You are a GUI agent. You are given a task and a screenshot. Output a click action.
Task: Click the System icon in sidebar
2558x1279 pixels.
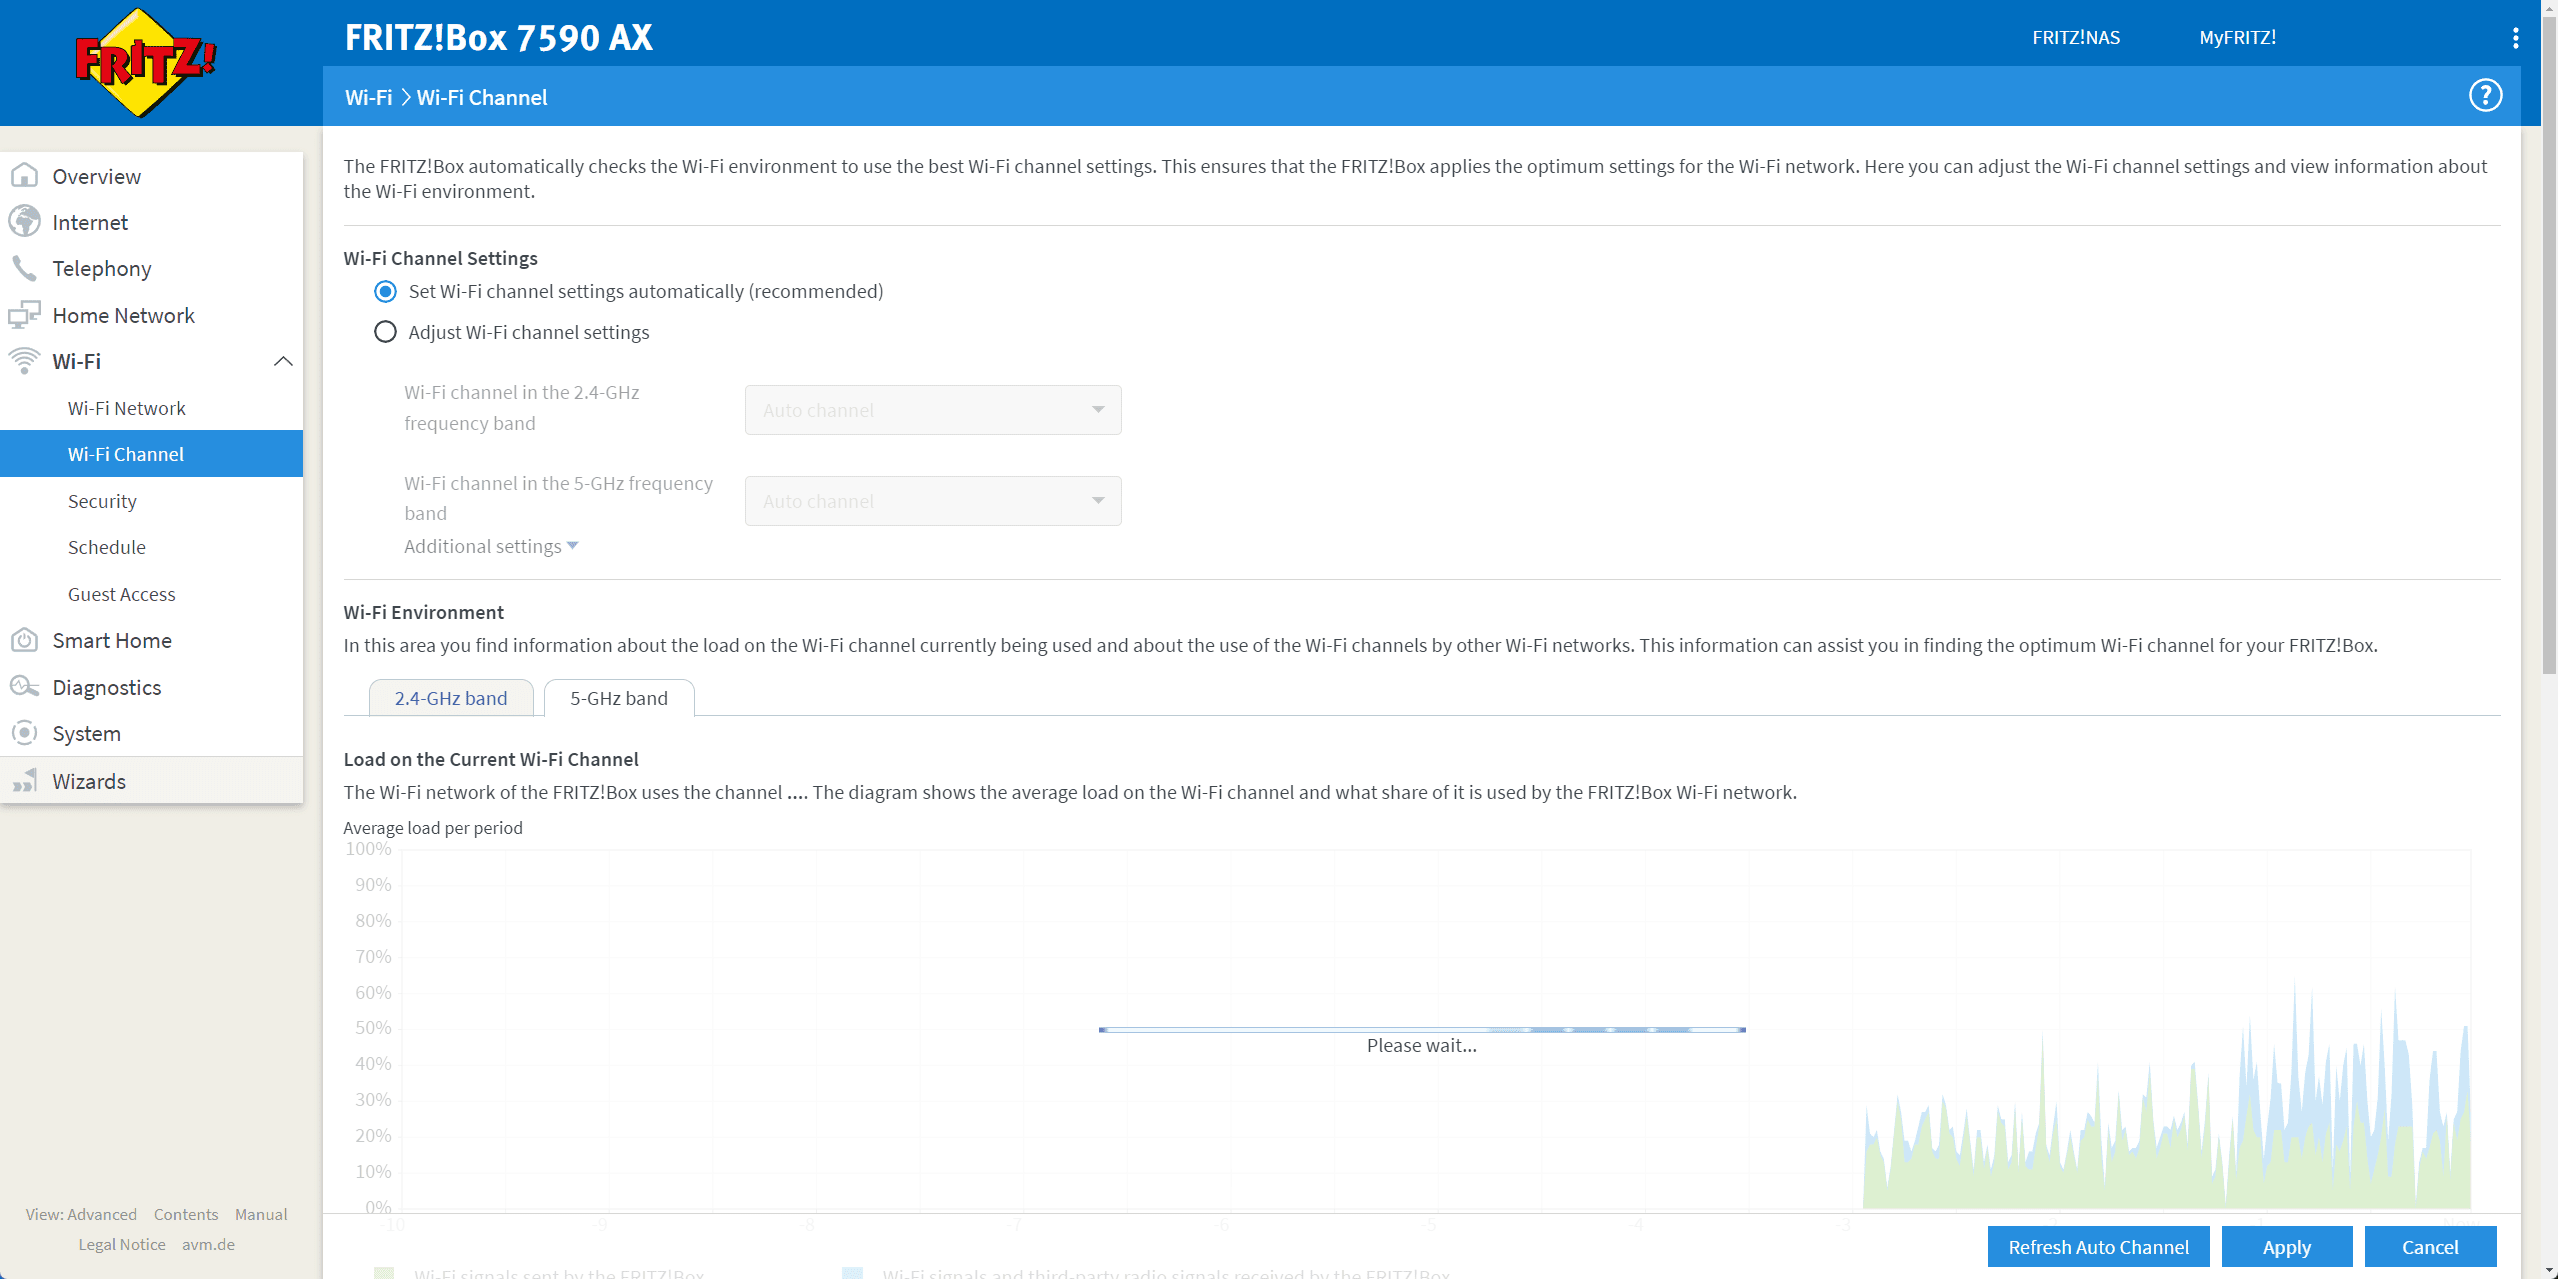pyautogui.click(x=24, y=733)
